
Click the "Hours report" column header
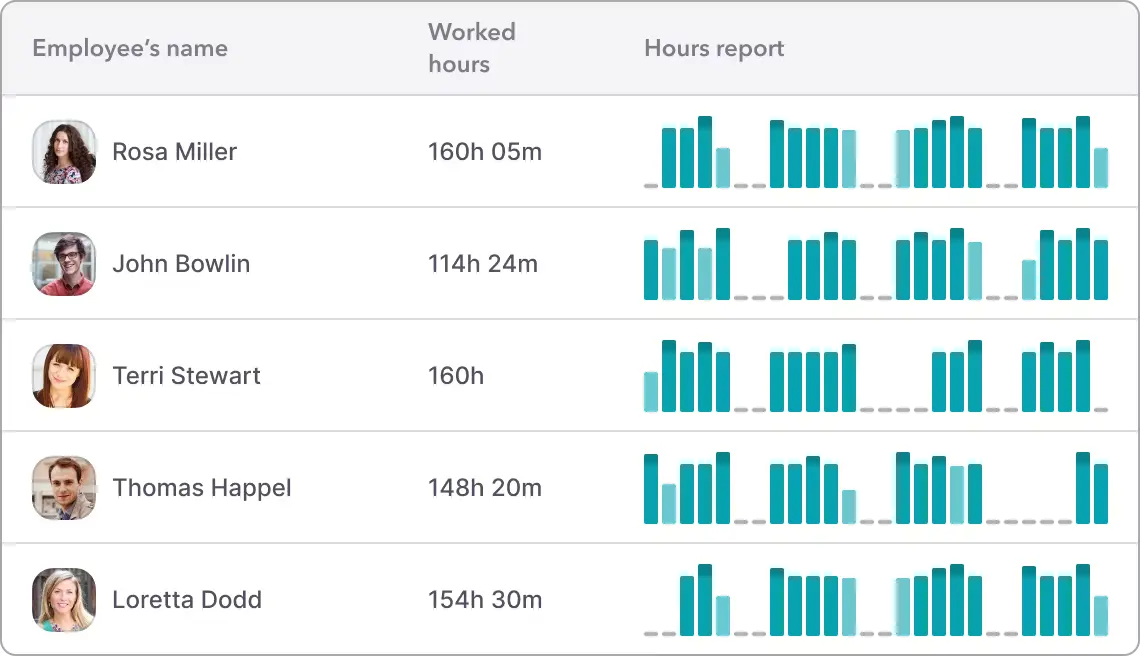[714, 47]
